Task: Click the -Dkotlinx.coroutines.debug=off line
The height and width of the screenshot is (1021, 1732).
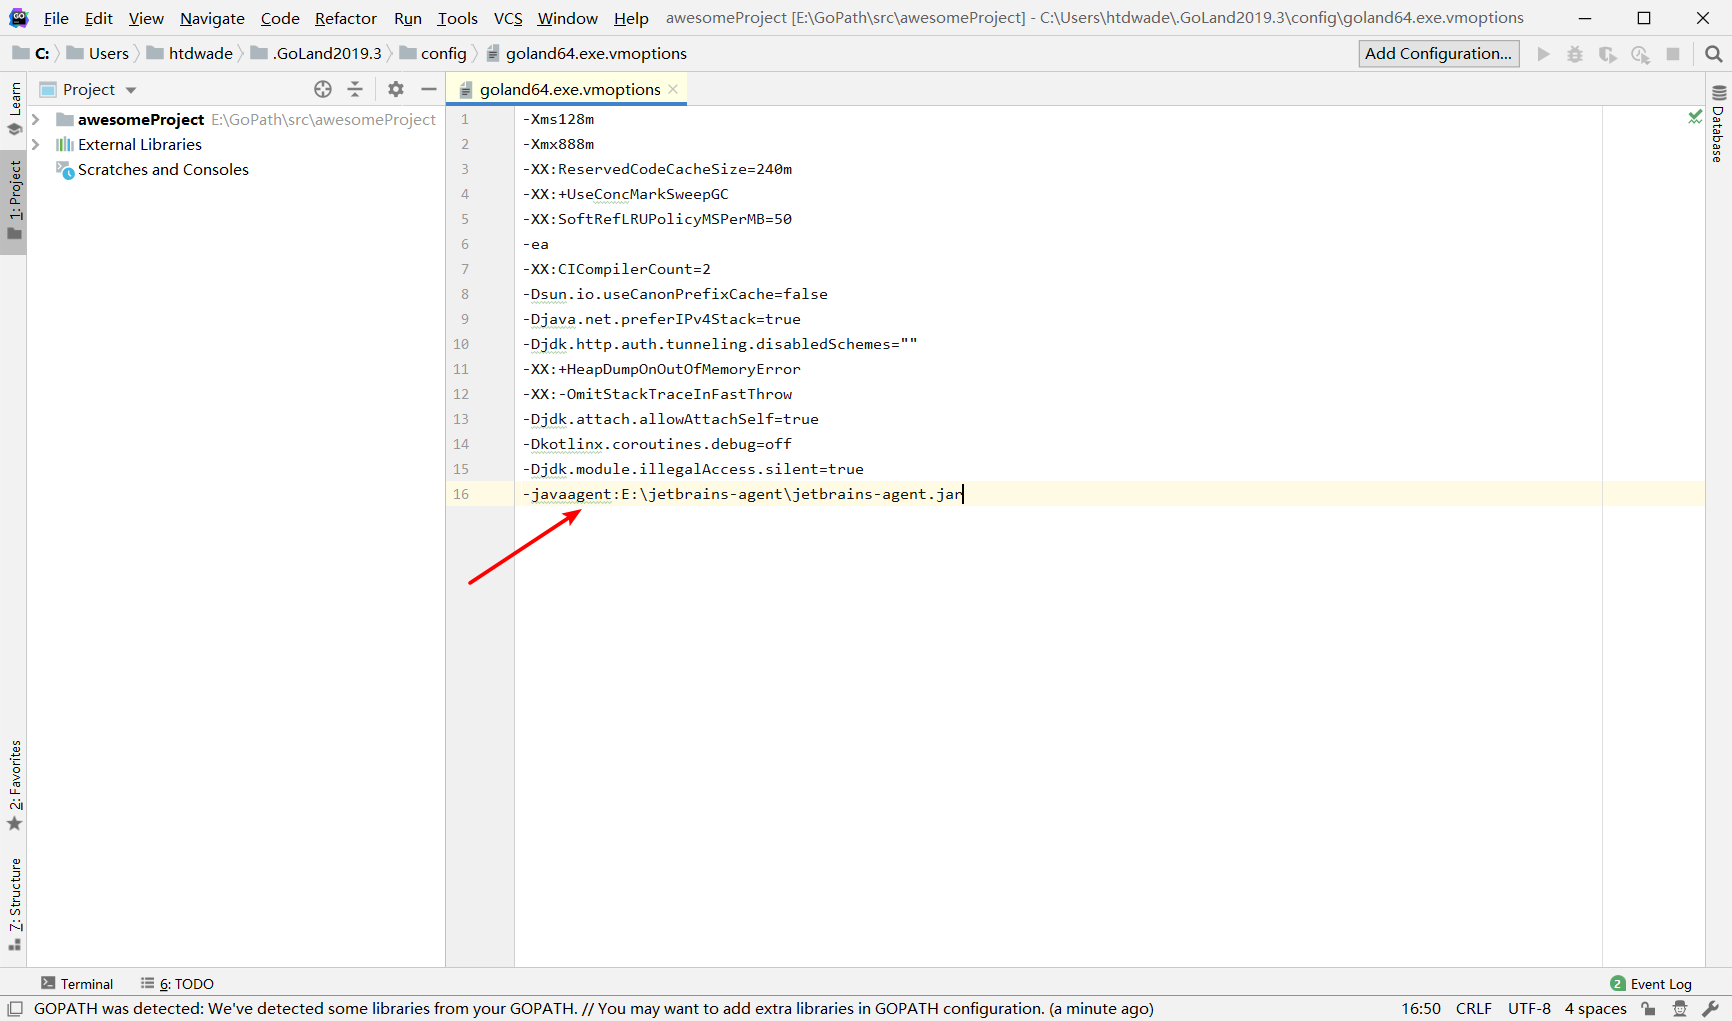Action: tap(657, 444)
